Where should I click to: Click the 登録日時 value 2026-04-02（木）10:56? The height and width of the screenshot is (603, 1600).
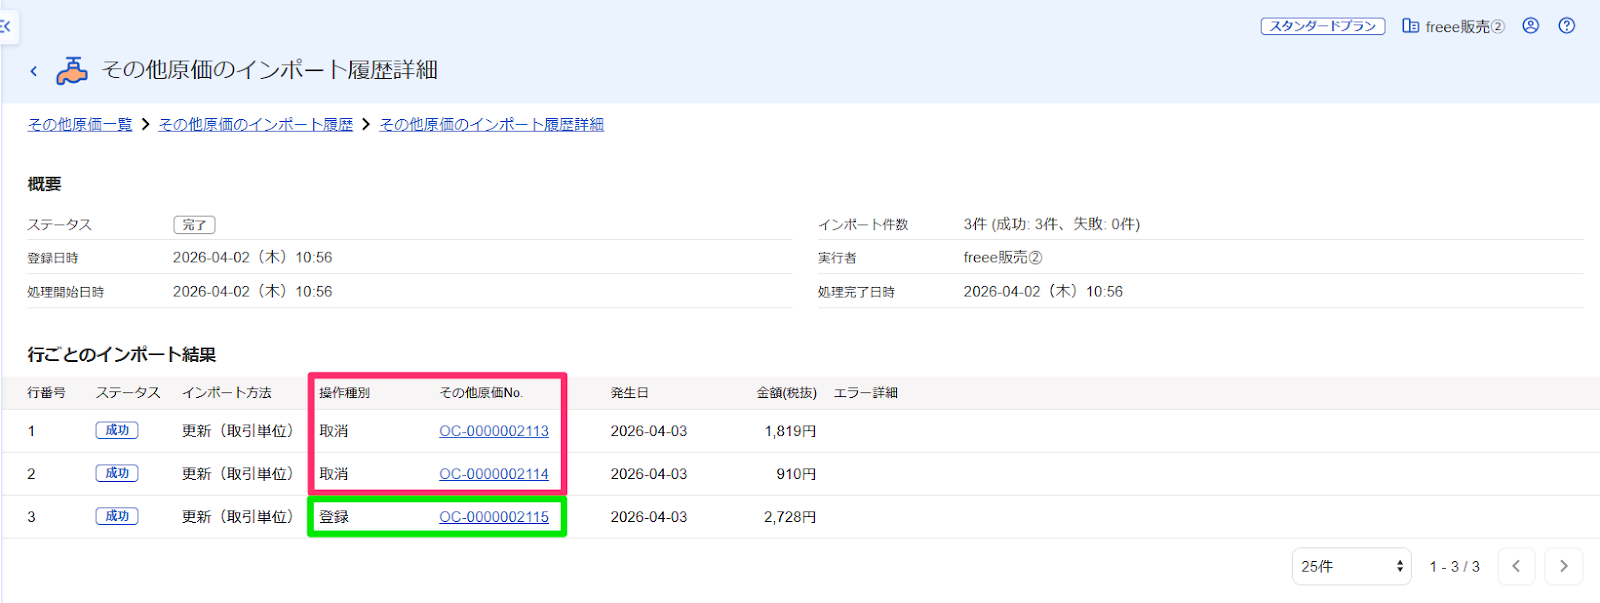pos(252,258)
